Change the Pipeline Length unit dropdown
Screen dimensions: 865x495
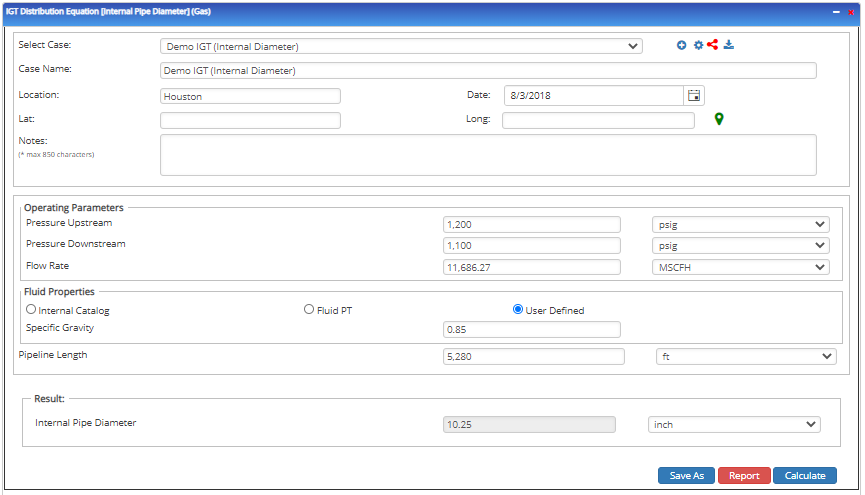pyautogui.click(x=746, y=356)
